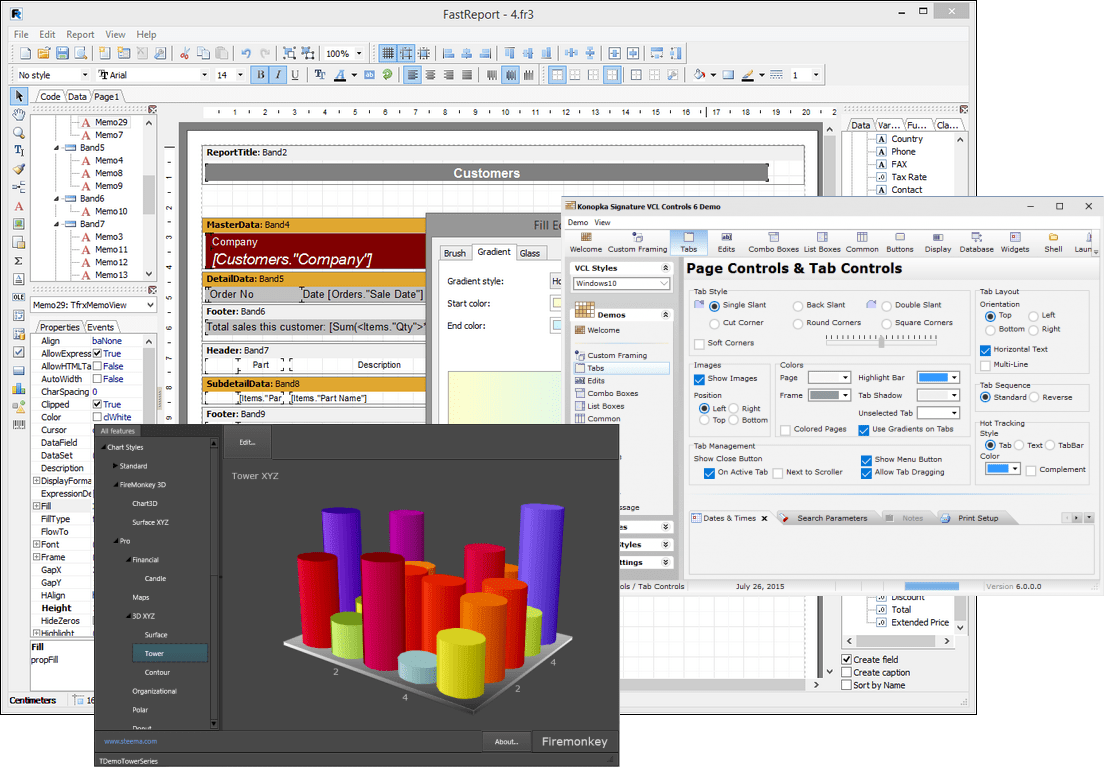This screenshot has height=767, width=1104.
Task: Click the Save report icon
Action: click(62, 53)
